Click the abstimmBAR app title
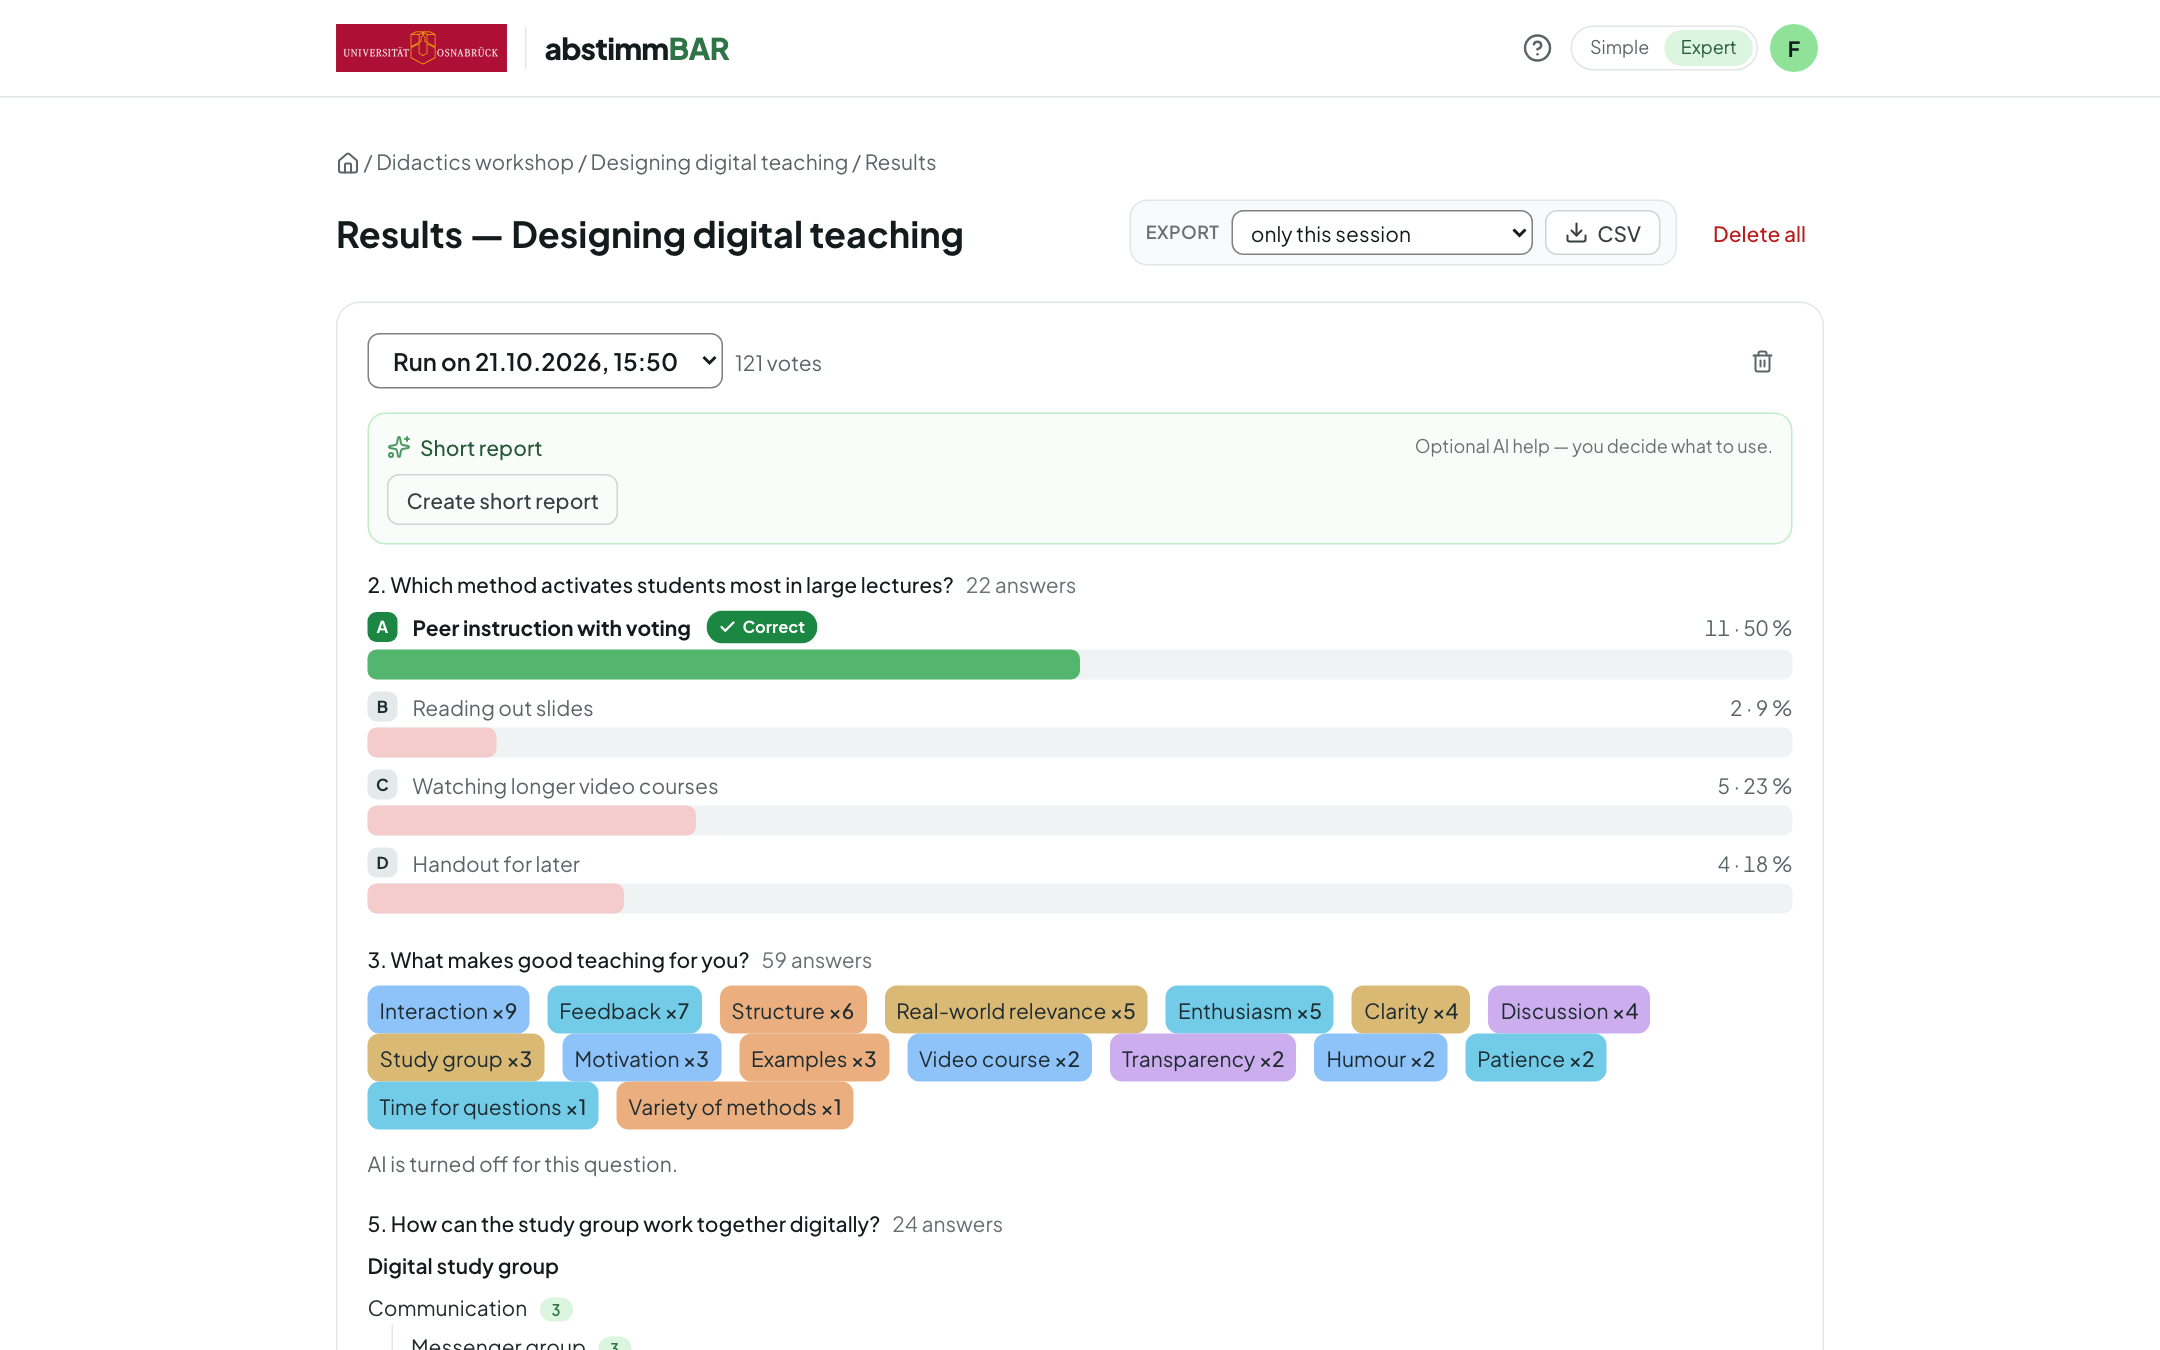Screen dimensions: 2160x1350 coord(637,48)
